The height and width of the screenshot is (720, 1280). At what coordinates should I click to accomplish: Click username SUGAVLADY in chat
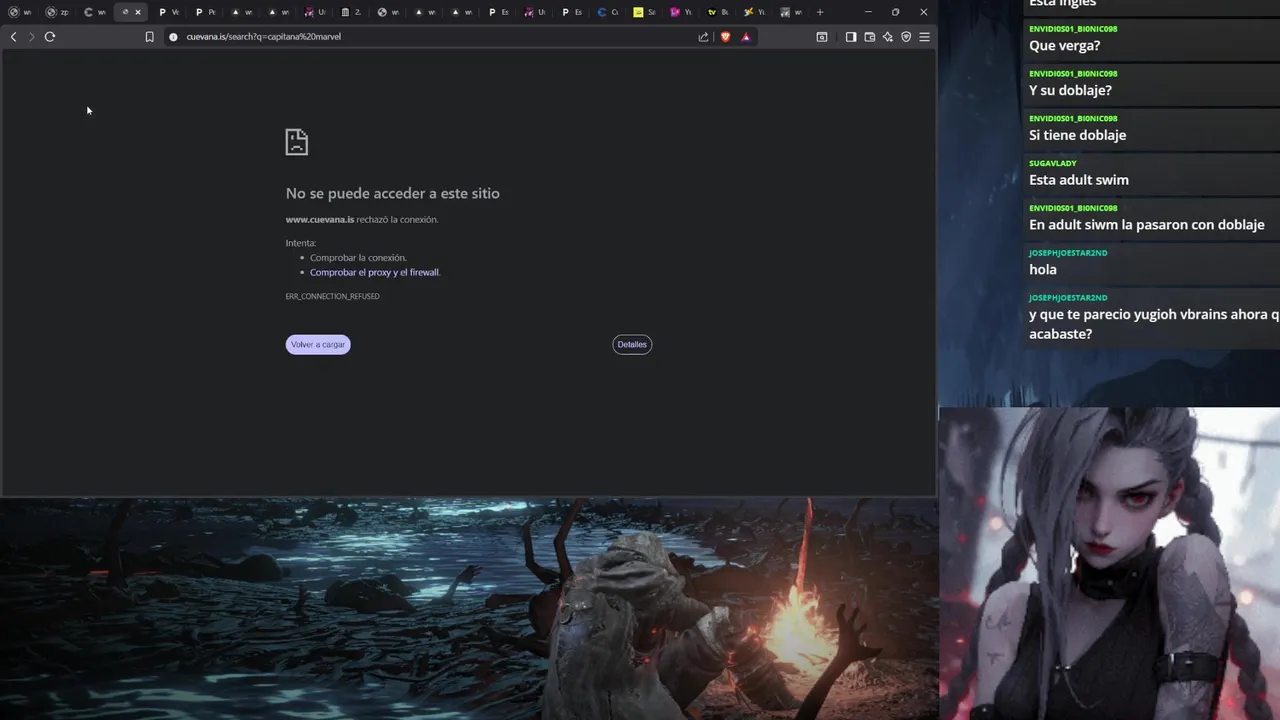(x=1053, y=163)
